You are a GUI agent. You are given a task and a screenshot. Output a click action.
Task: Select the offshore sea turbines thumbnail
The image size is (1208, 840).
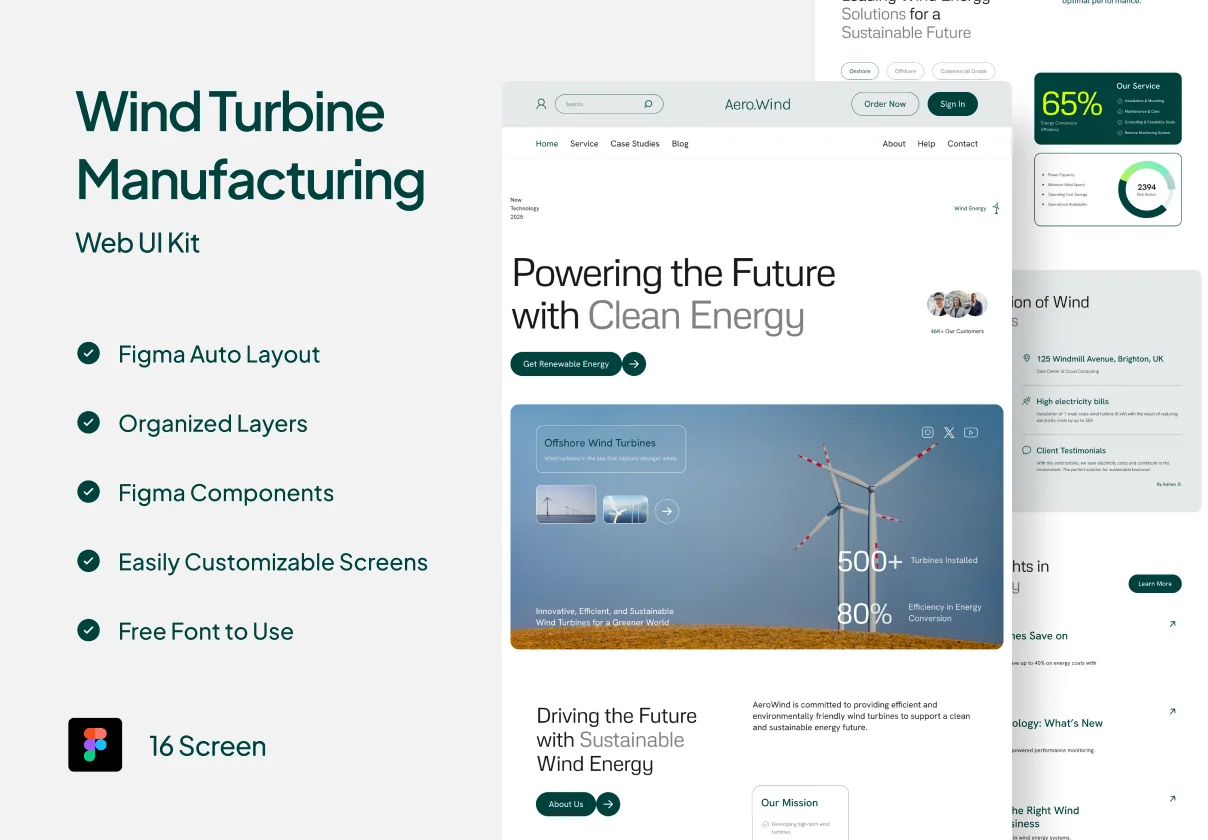[x=566, y=505]
